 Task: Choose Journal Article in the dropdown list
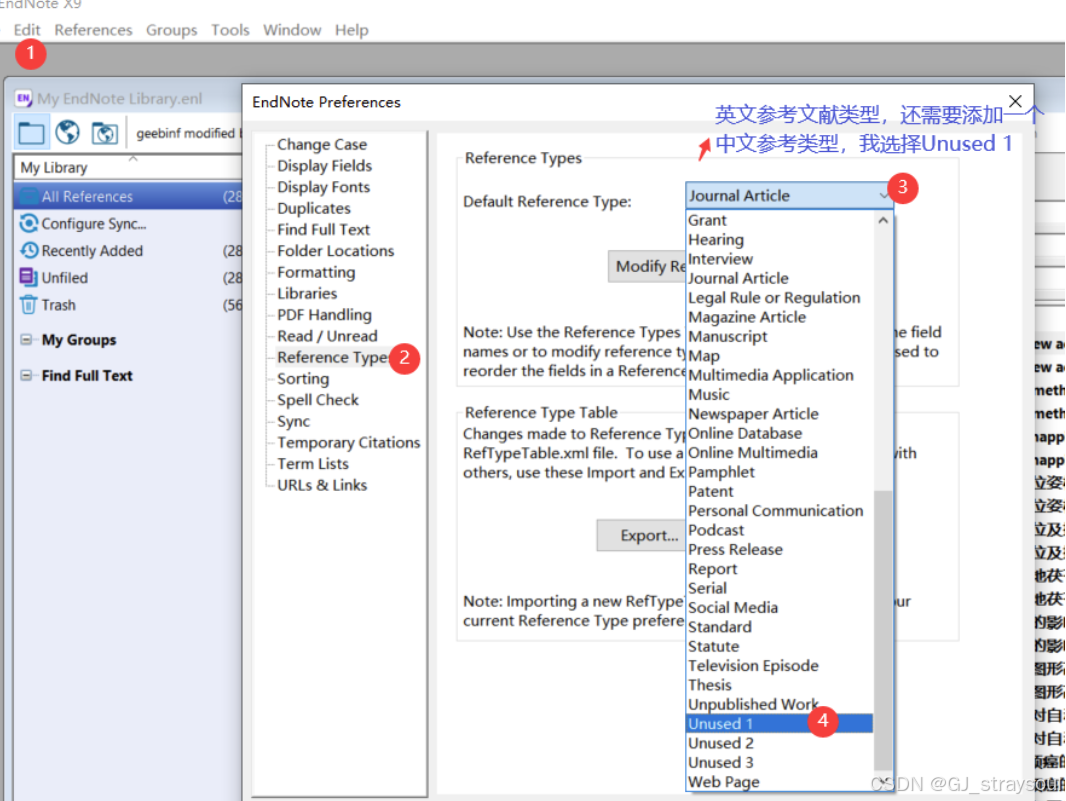(x=780, y=278)
